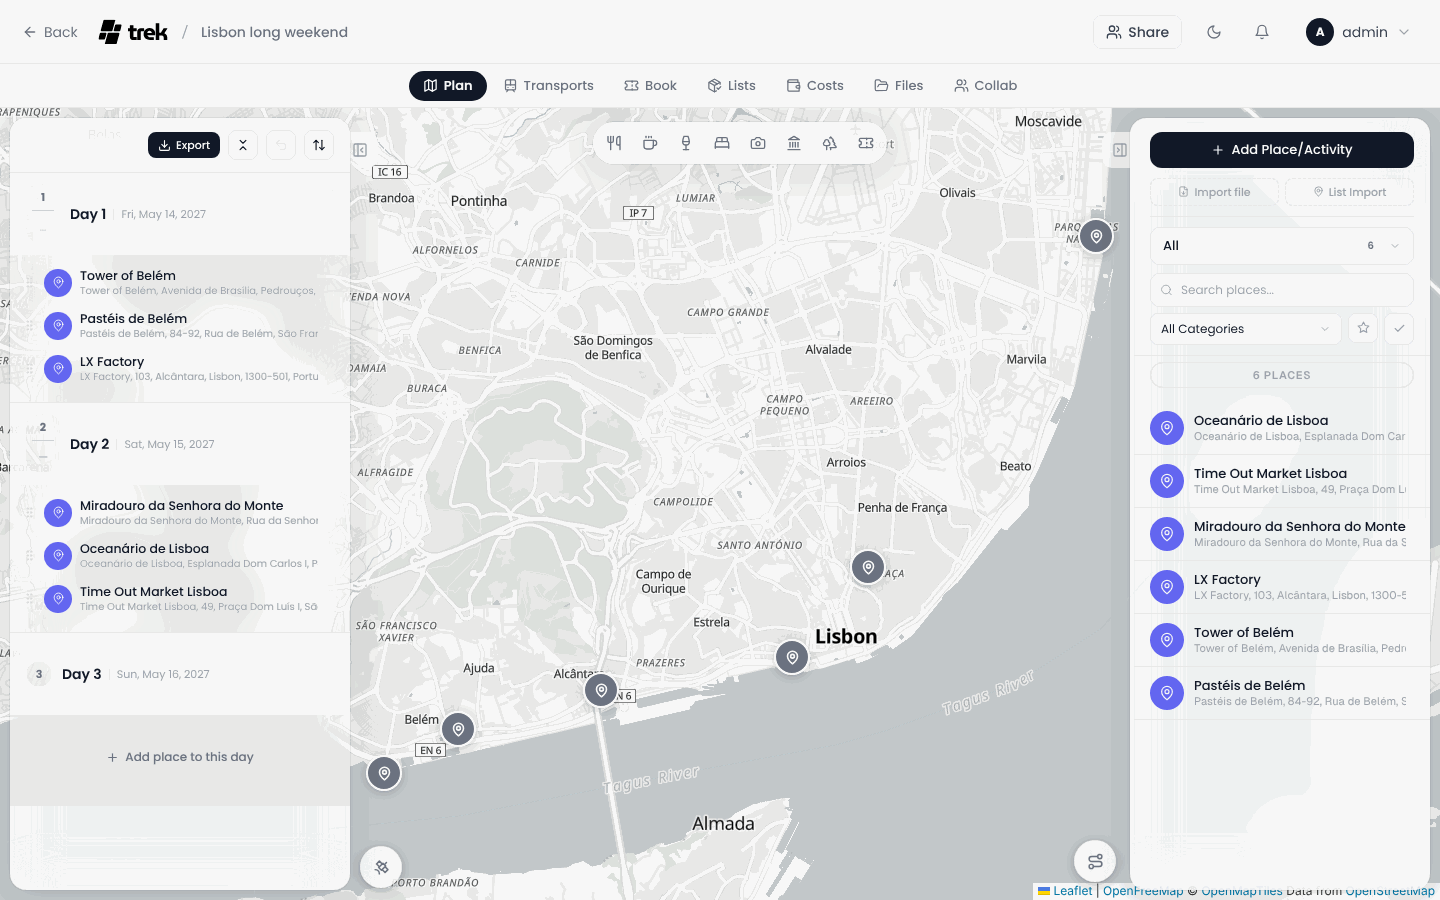Click the trek logo
Screen dimensions: 1440x900
[133, 32]
